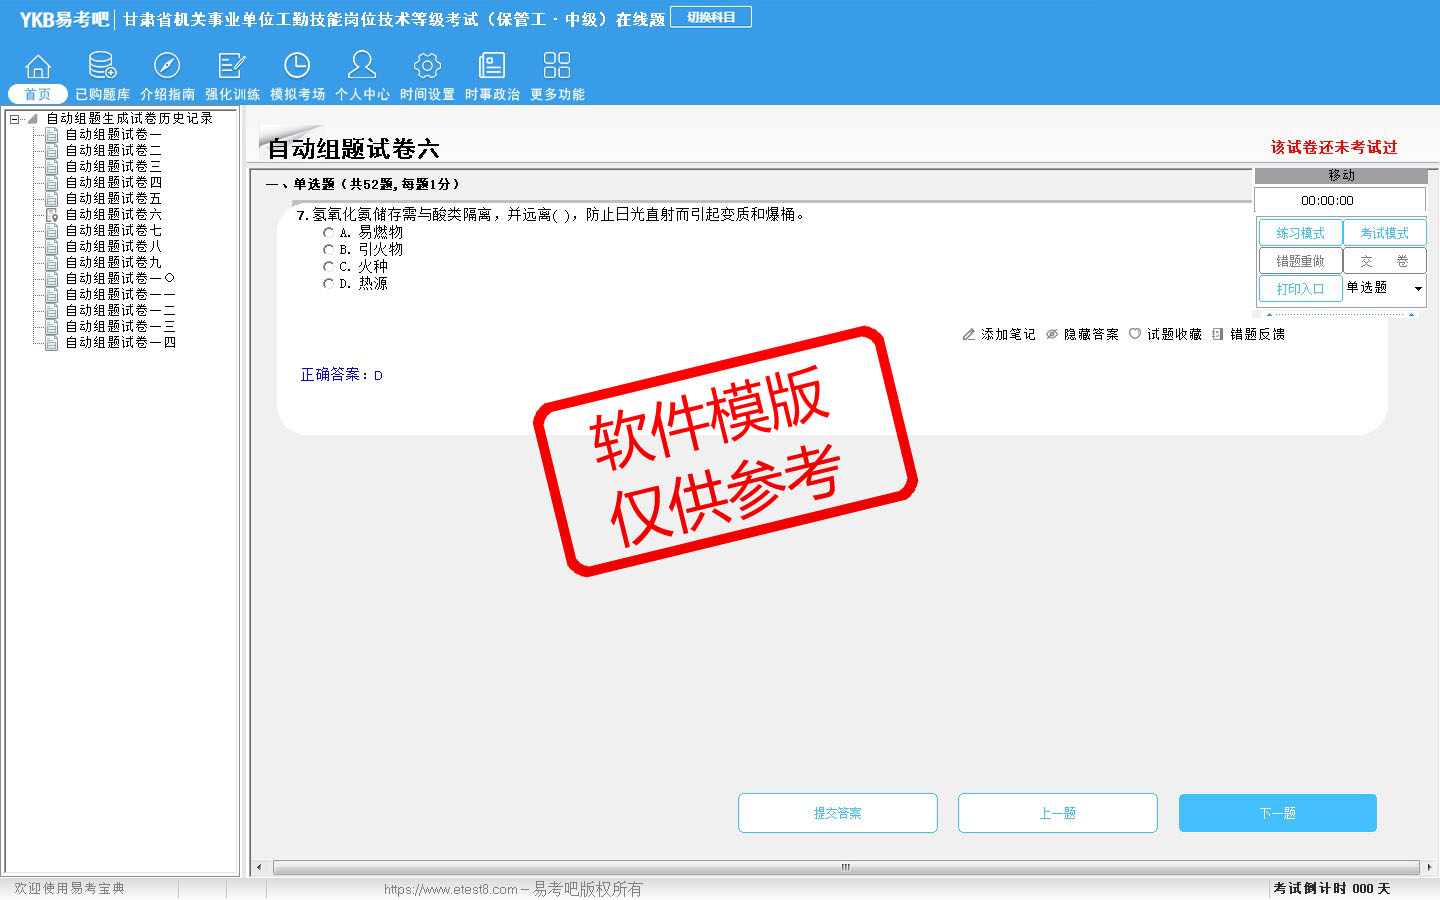Screen dimensions: 1440x900
Task: Click the scrollbar right arrow
Action: pos(1429,867)
